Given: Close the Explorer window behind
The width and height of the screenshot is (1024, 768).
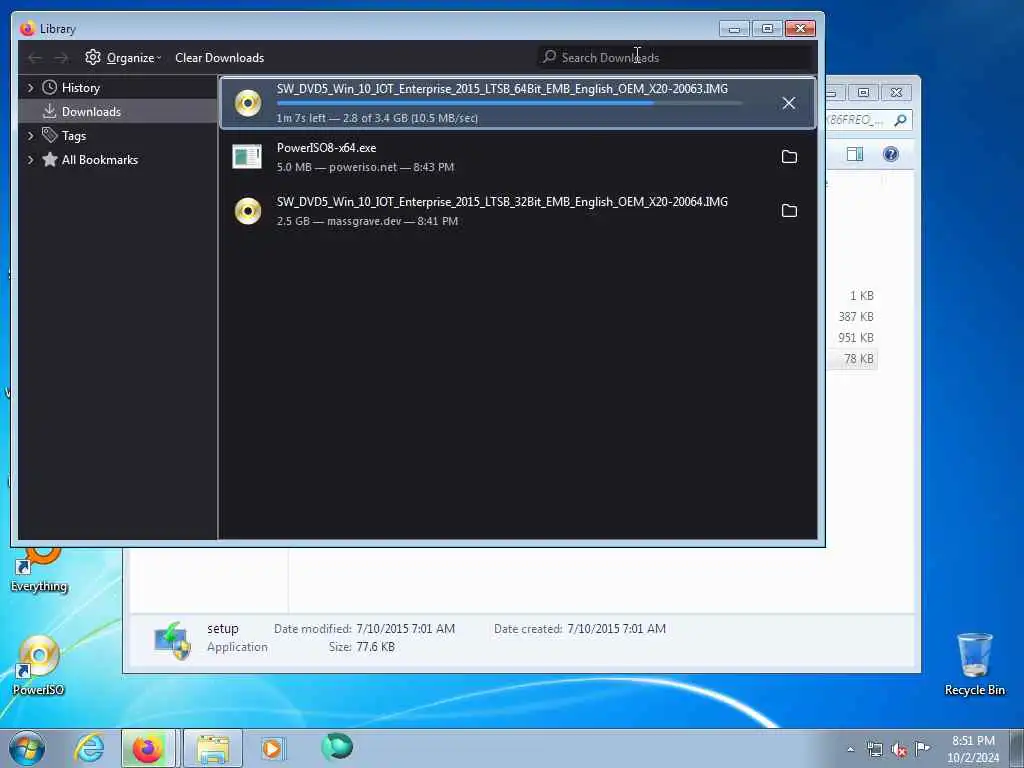Looking at the screenshot, I should point(896,93).
